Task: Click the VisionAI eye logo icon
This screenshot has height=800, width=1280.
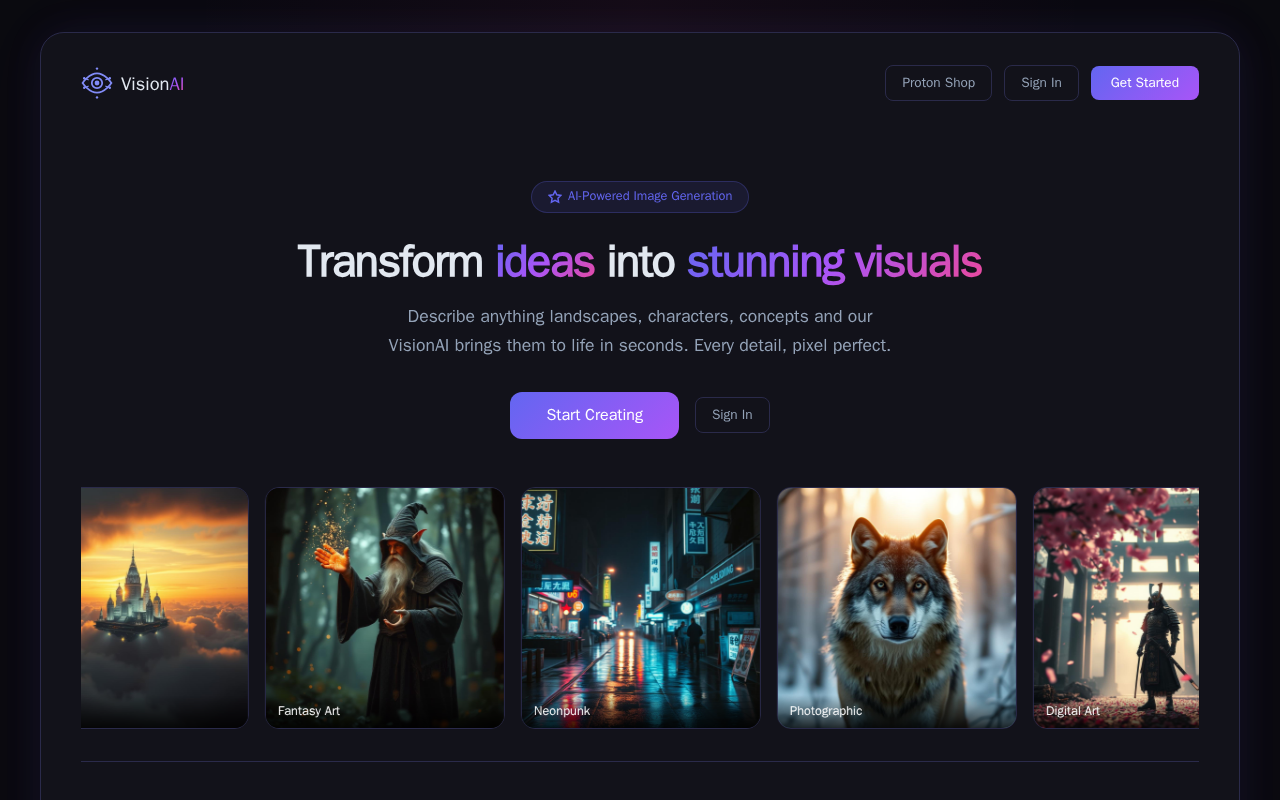Action: [97, 83]
